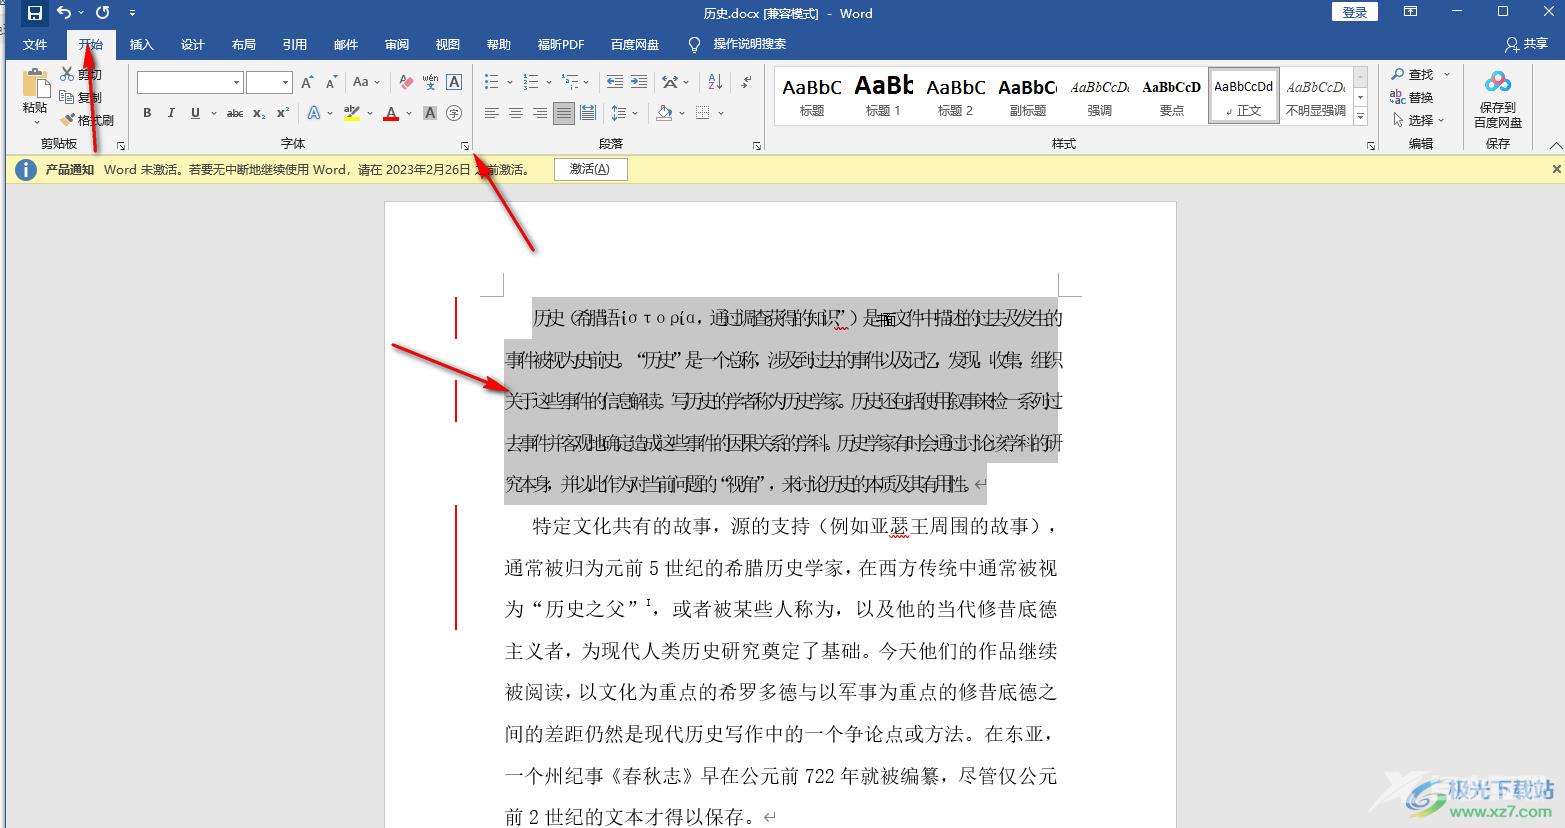Image resolution: width=1565 pixels, height=828 pixels.
Task: Click the 登录 login button
Action: coord(1355,12)
